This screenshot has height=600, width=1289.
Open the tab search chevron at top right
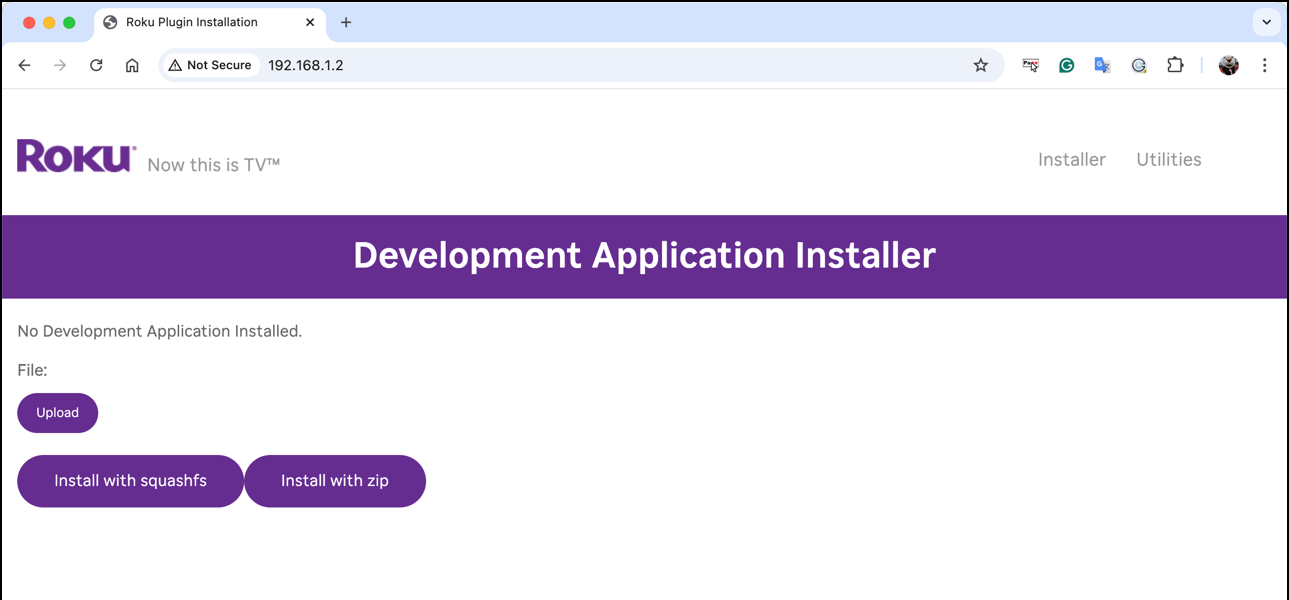coord(1266,21)
